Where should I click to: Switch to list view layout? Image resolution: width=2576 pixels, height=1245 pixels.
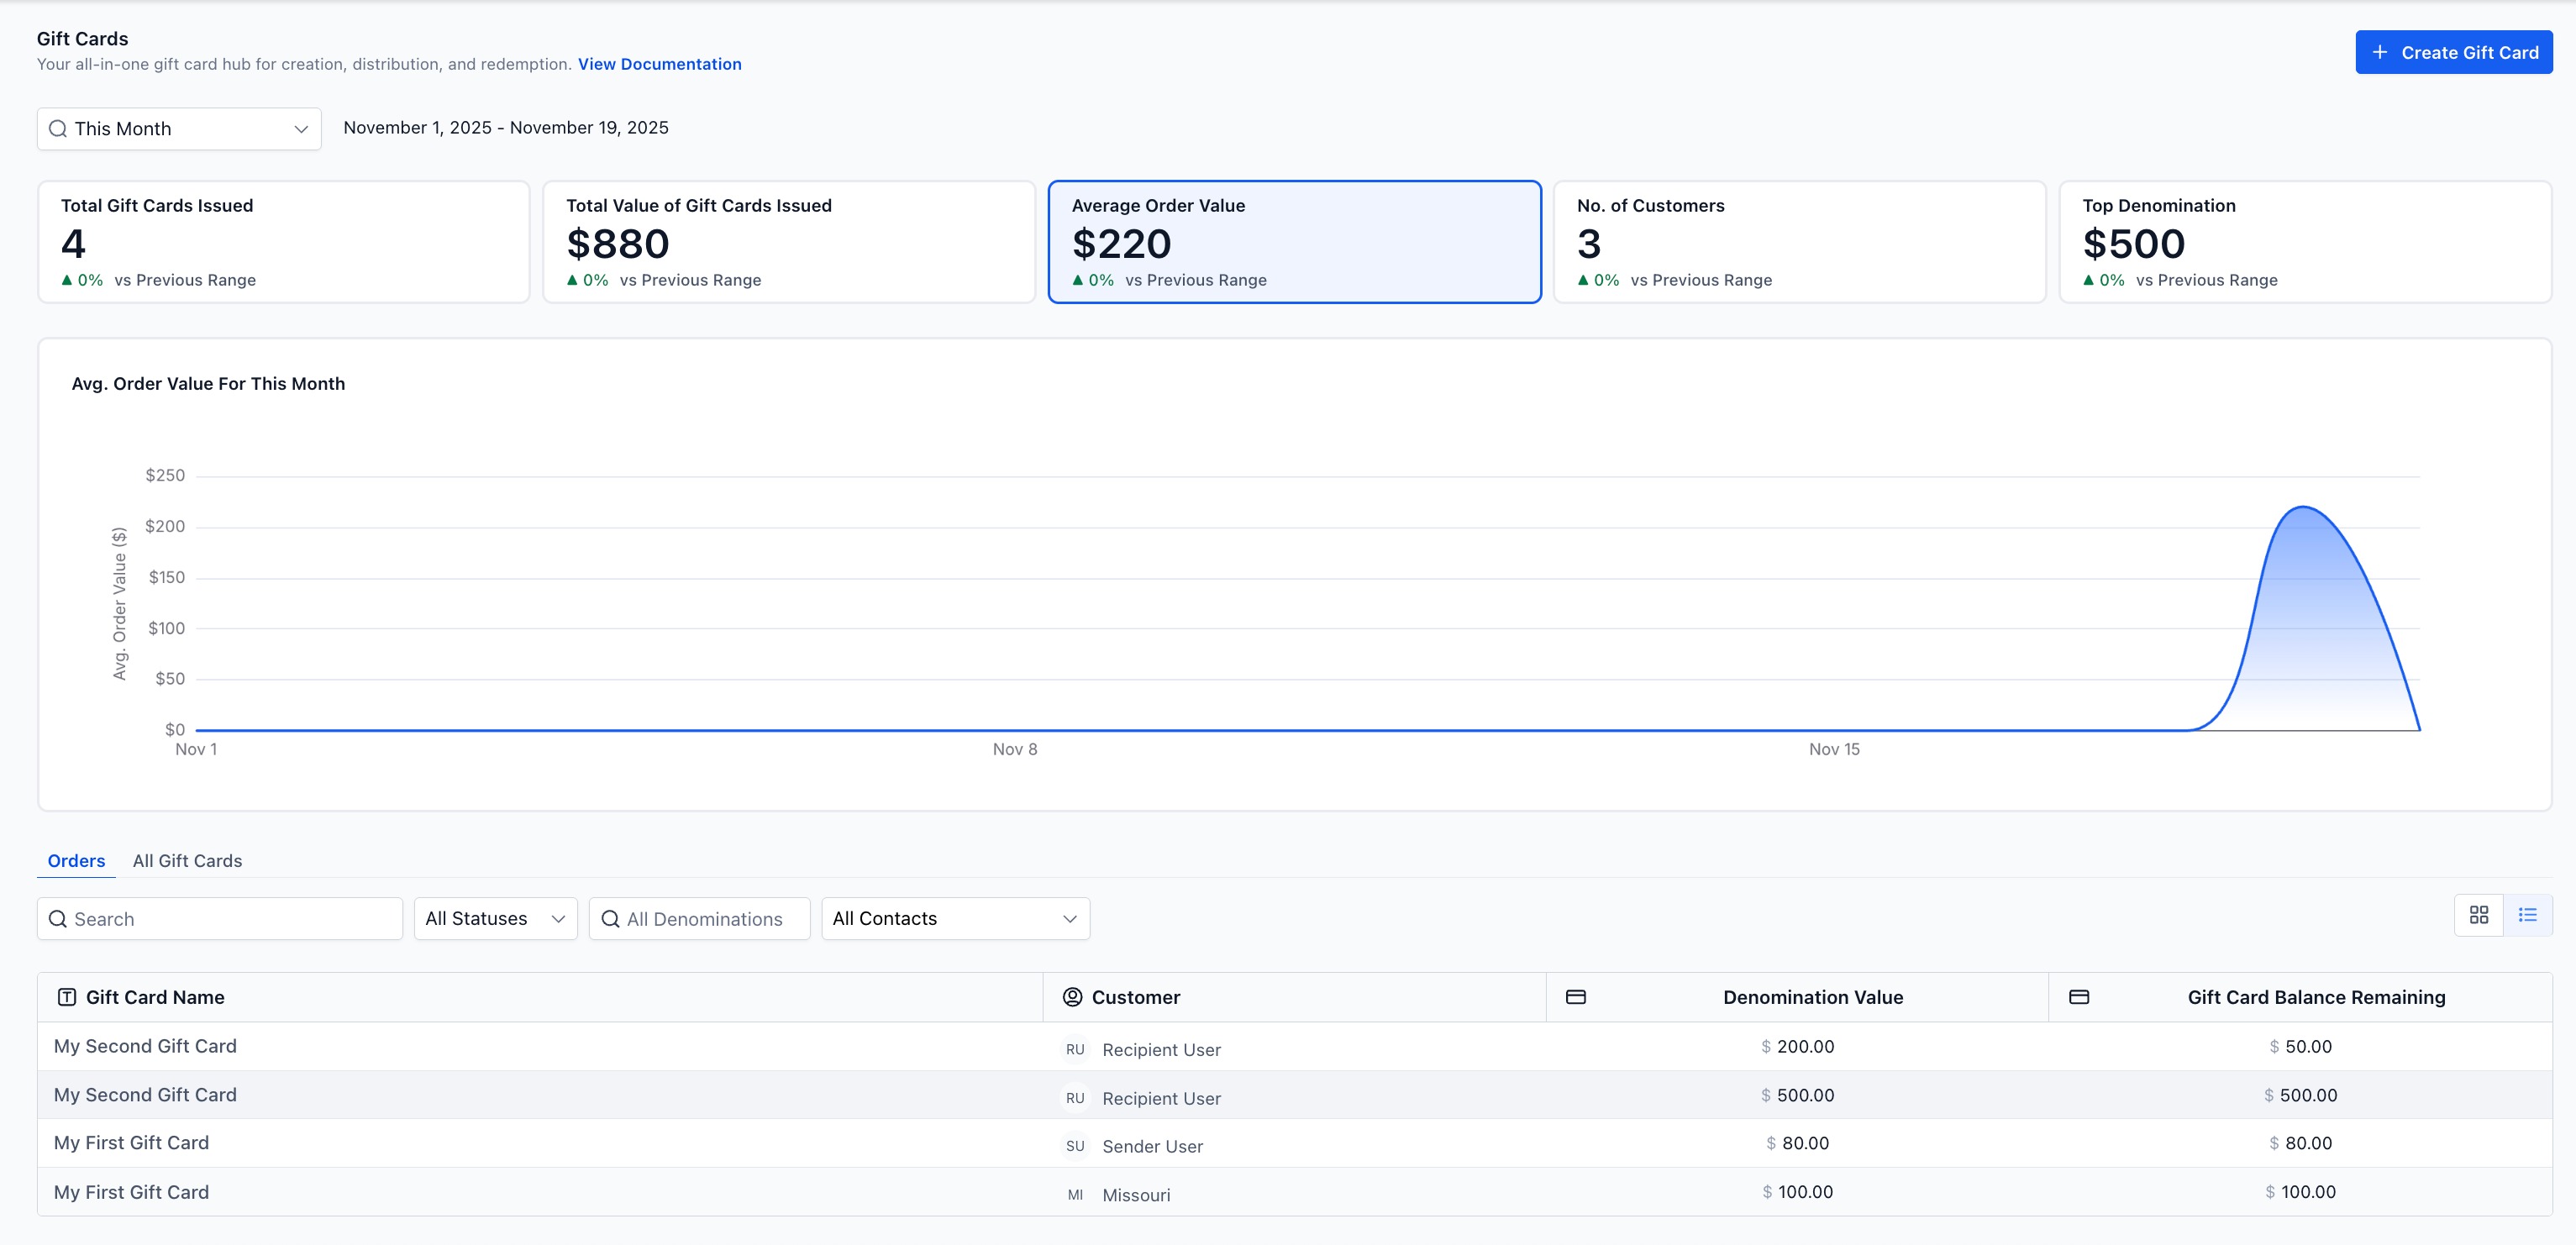click(x=2527, y=915)
